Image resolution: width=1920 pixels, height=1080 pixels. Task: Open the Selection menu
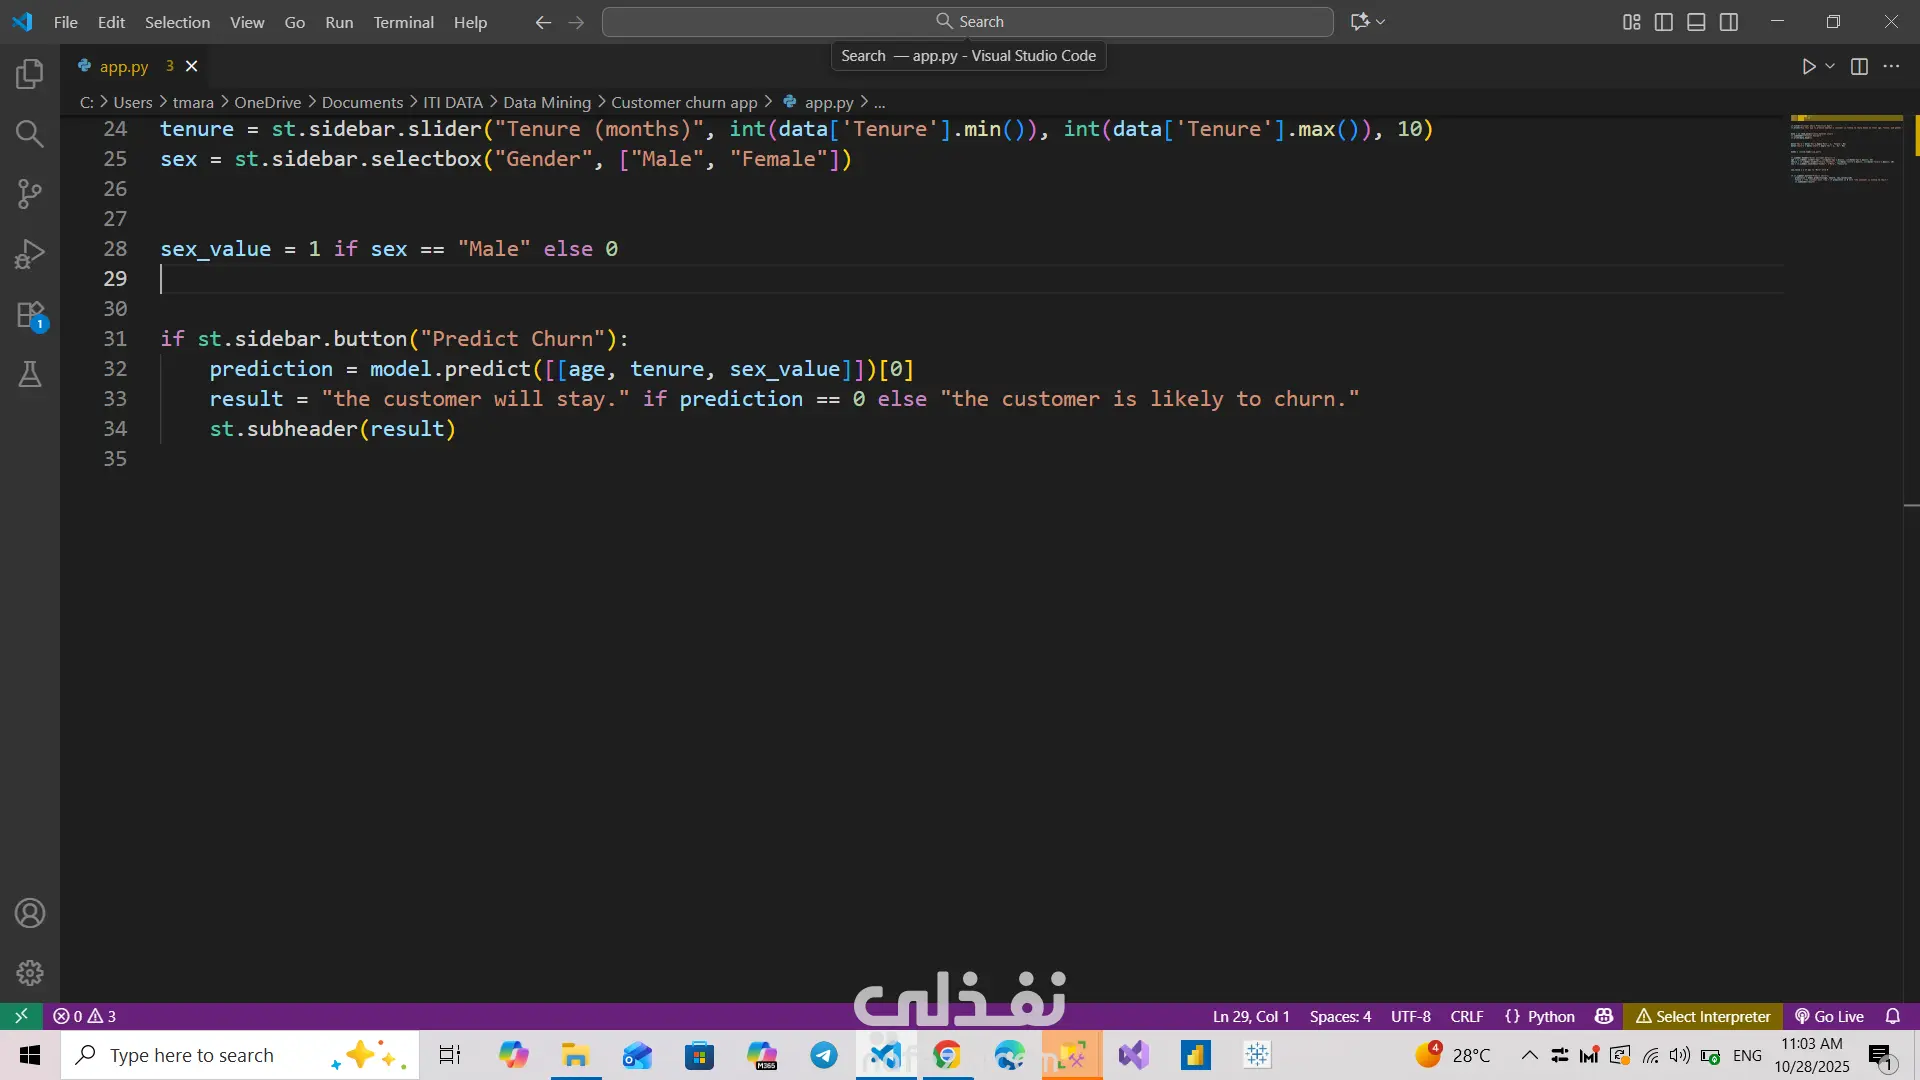tap(177, 22)
